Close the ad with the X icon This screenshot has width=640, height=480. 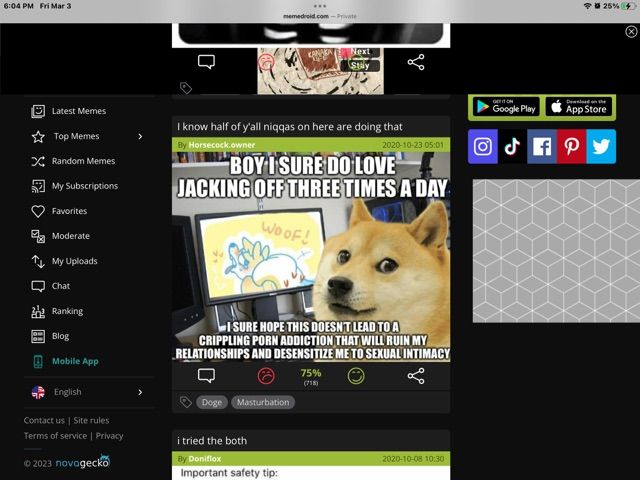631,32
